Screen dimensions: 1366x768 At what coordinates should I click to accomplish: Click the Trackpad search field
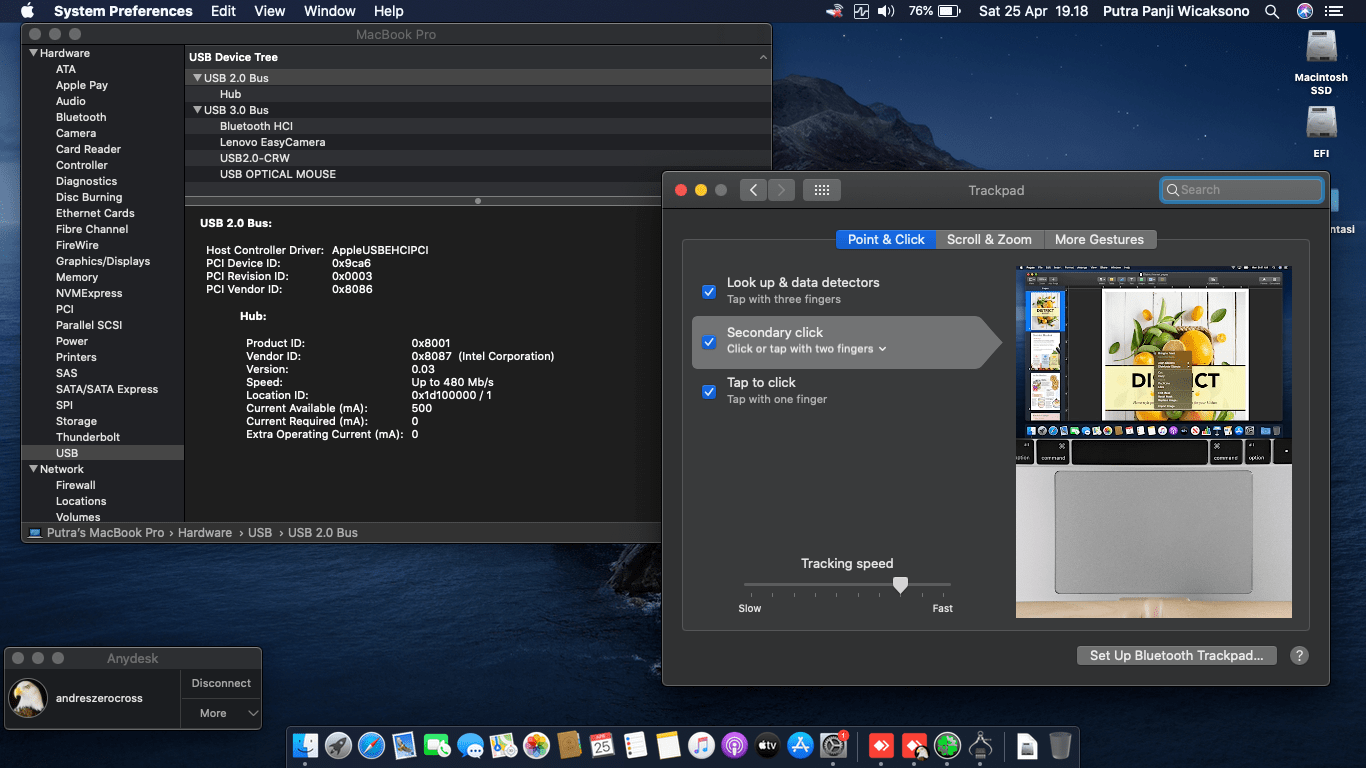point(1242,190)
